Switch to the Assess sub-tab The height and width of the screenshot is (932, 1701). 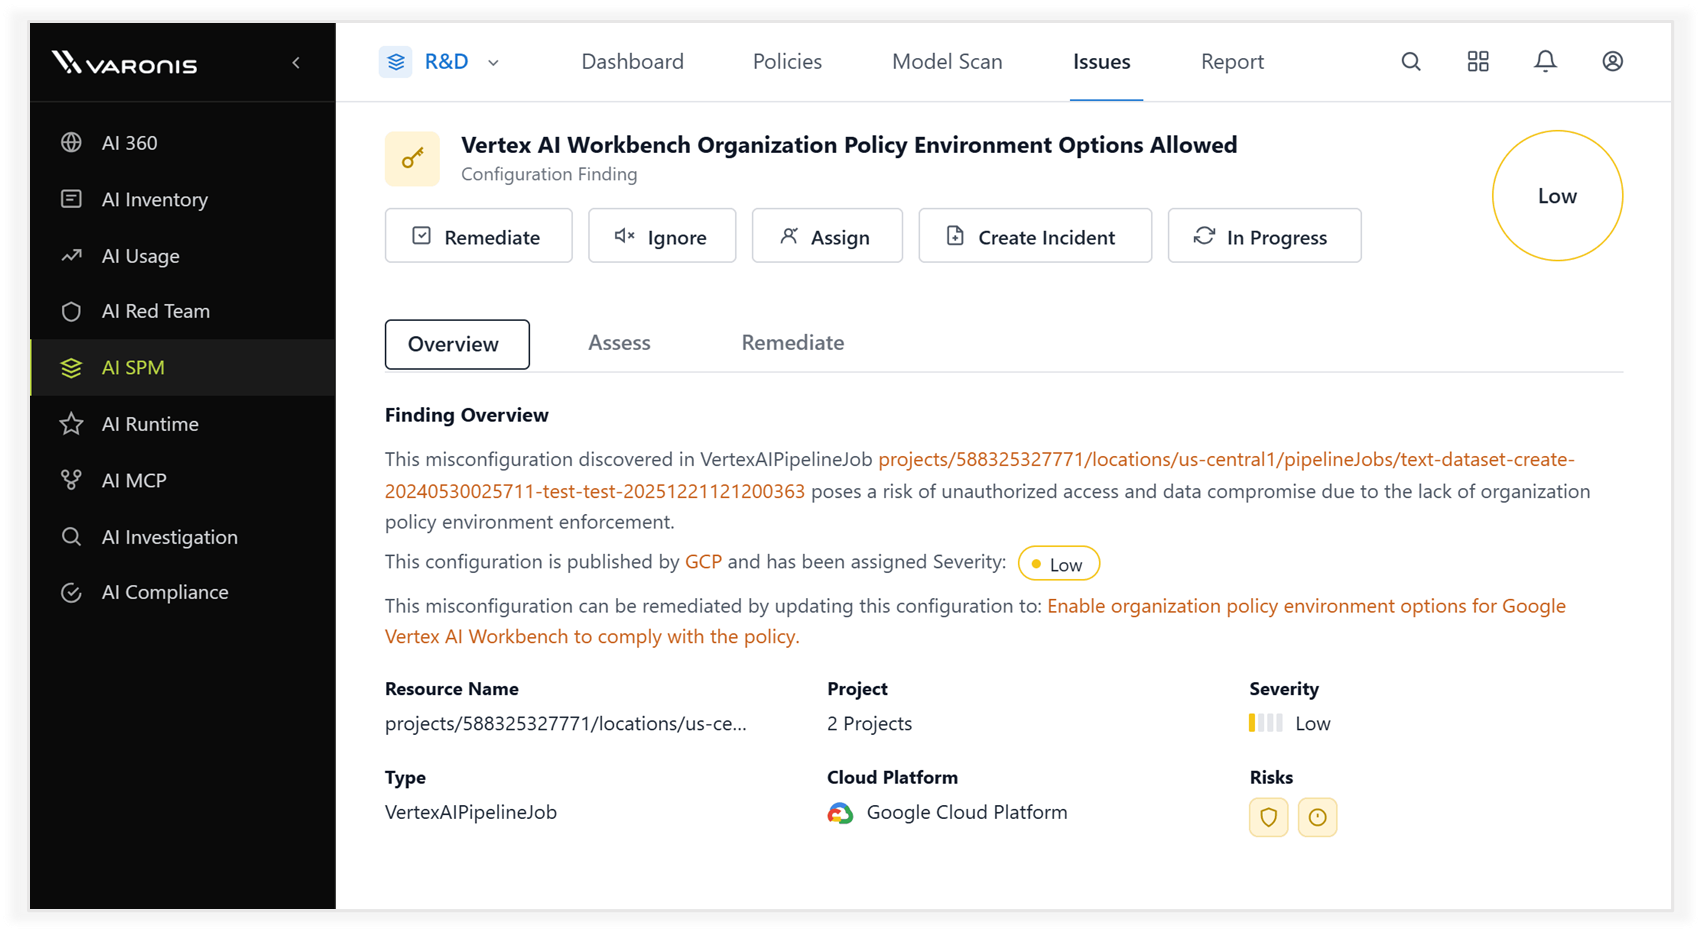tap(619, 343)
